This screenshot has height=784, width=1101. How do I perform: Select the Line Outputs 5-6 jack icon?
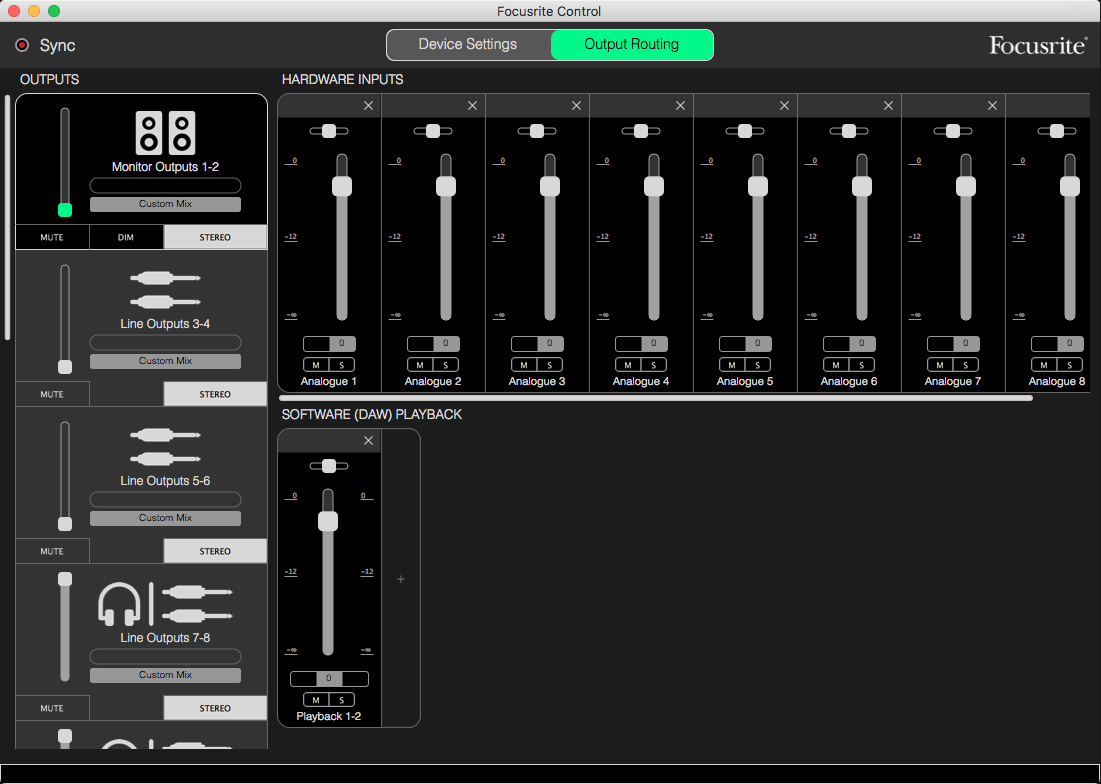[165, 447]
